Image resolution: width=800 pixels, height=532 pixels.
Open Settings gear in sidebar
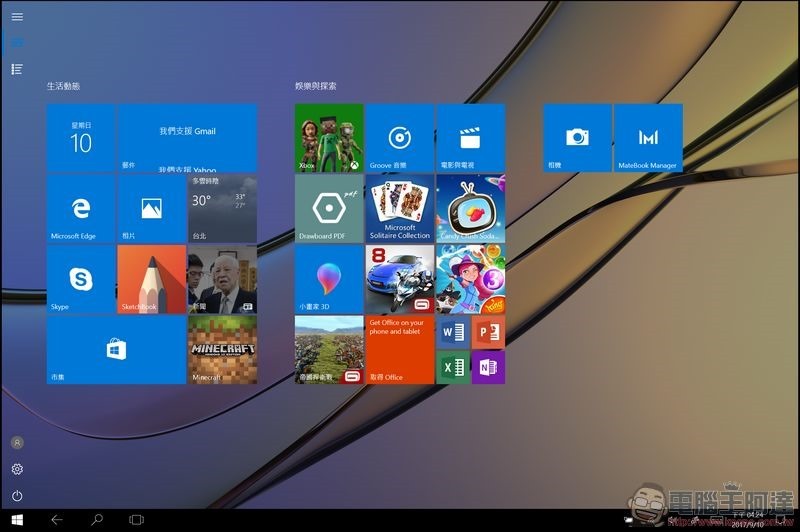[x=17, y=469]
